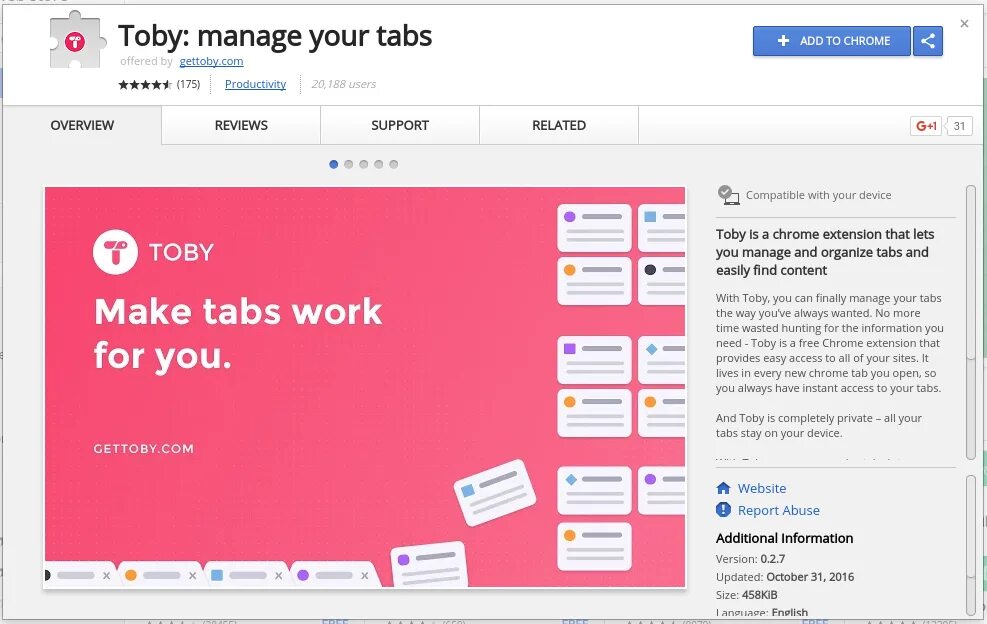This screenshot has height=624, width=987.
Task: Select the fourth screenshot carousel dot
Action: coord(378,164)
